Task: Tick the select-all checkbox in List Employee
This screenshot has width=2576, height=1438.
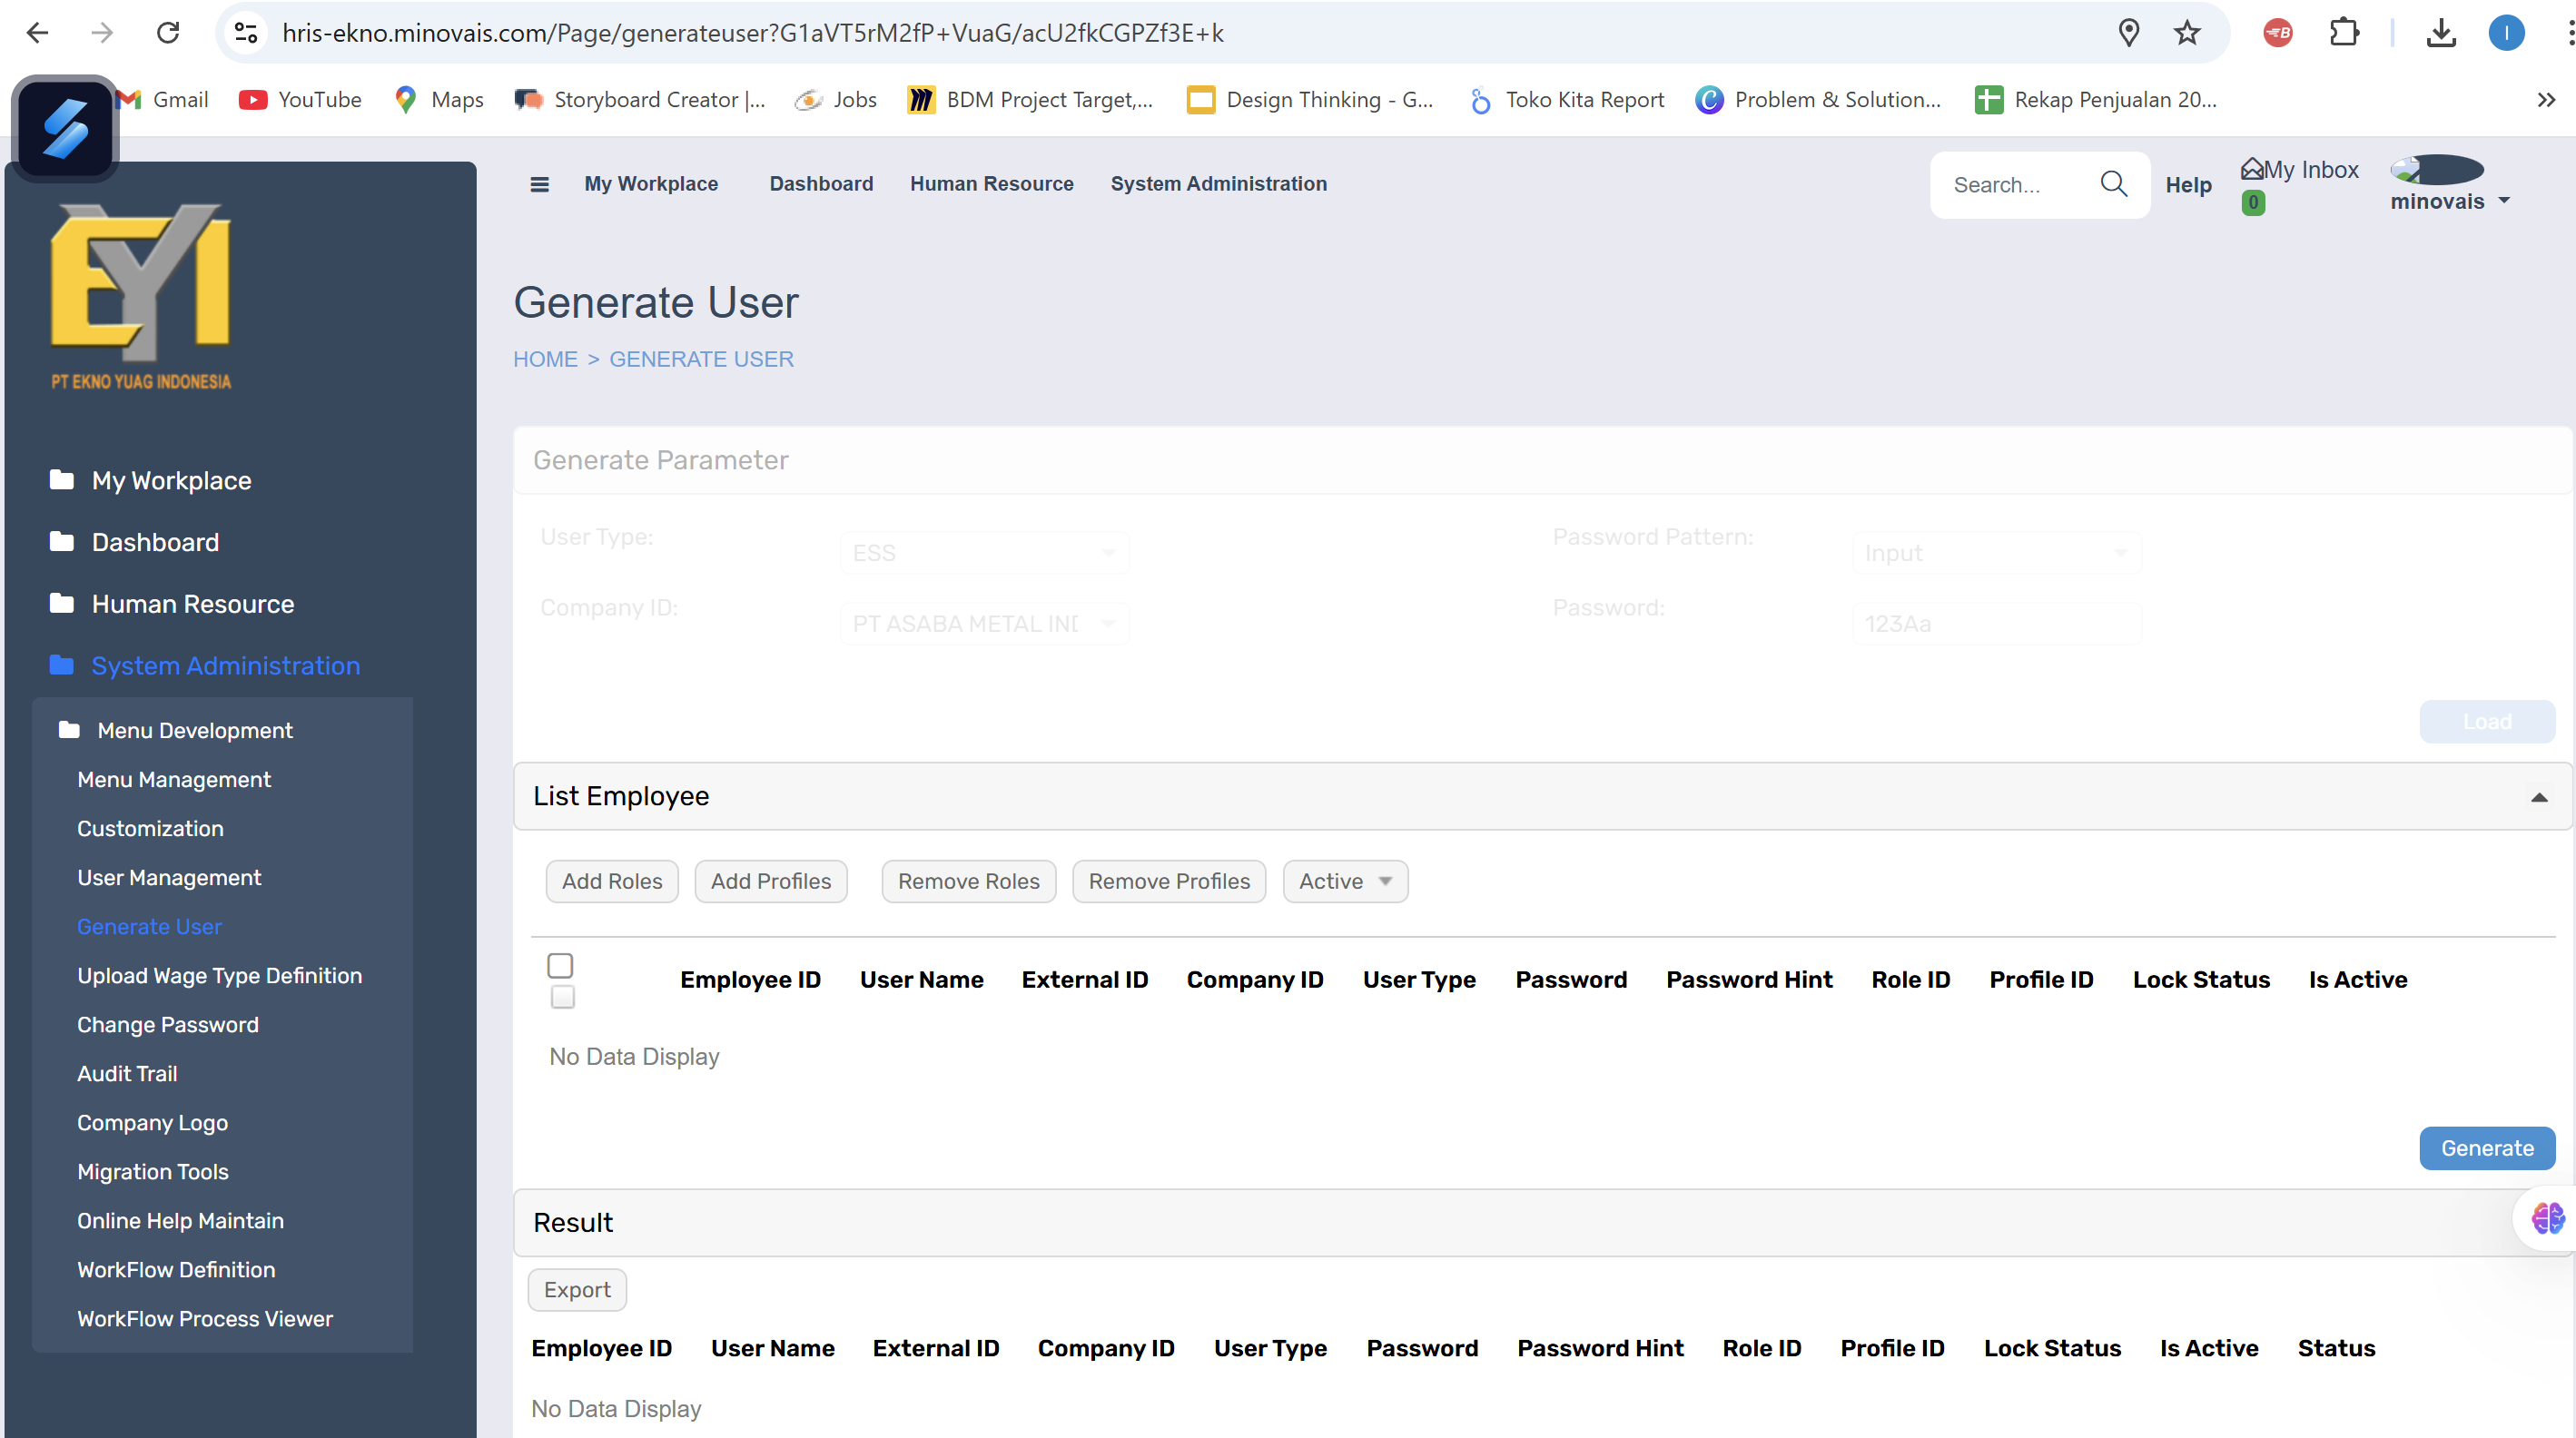Action: click(560, 965)
